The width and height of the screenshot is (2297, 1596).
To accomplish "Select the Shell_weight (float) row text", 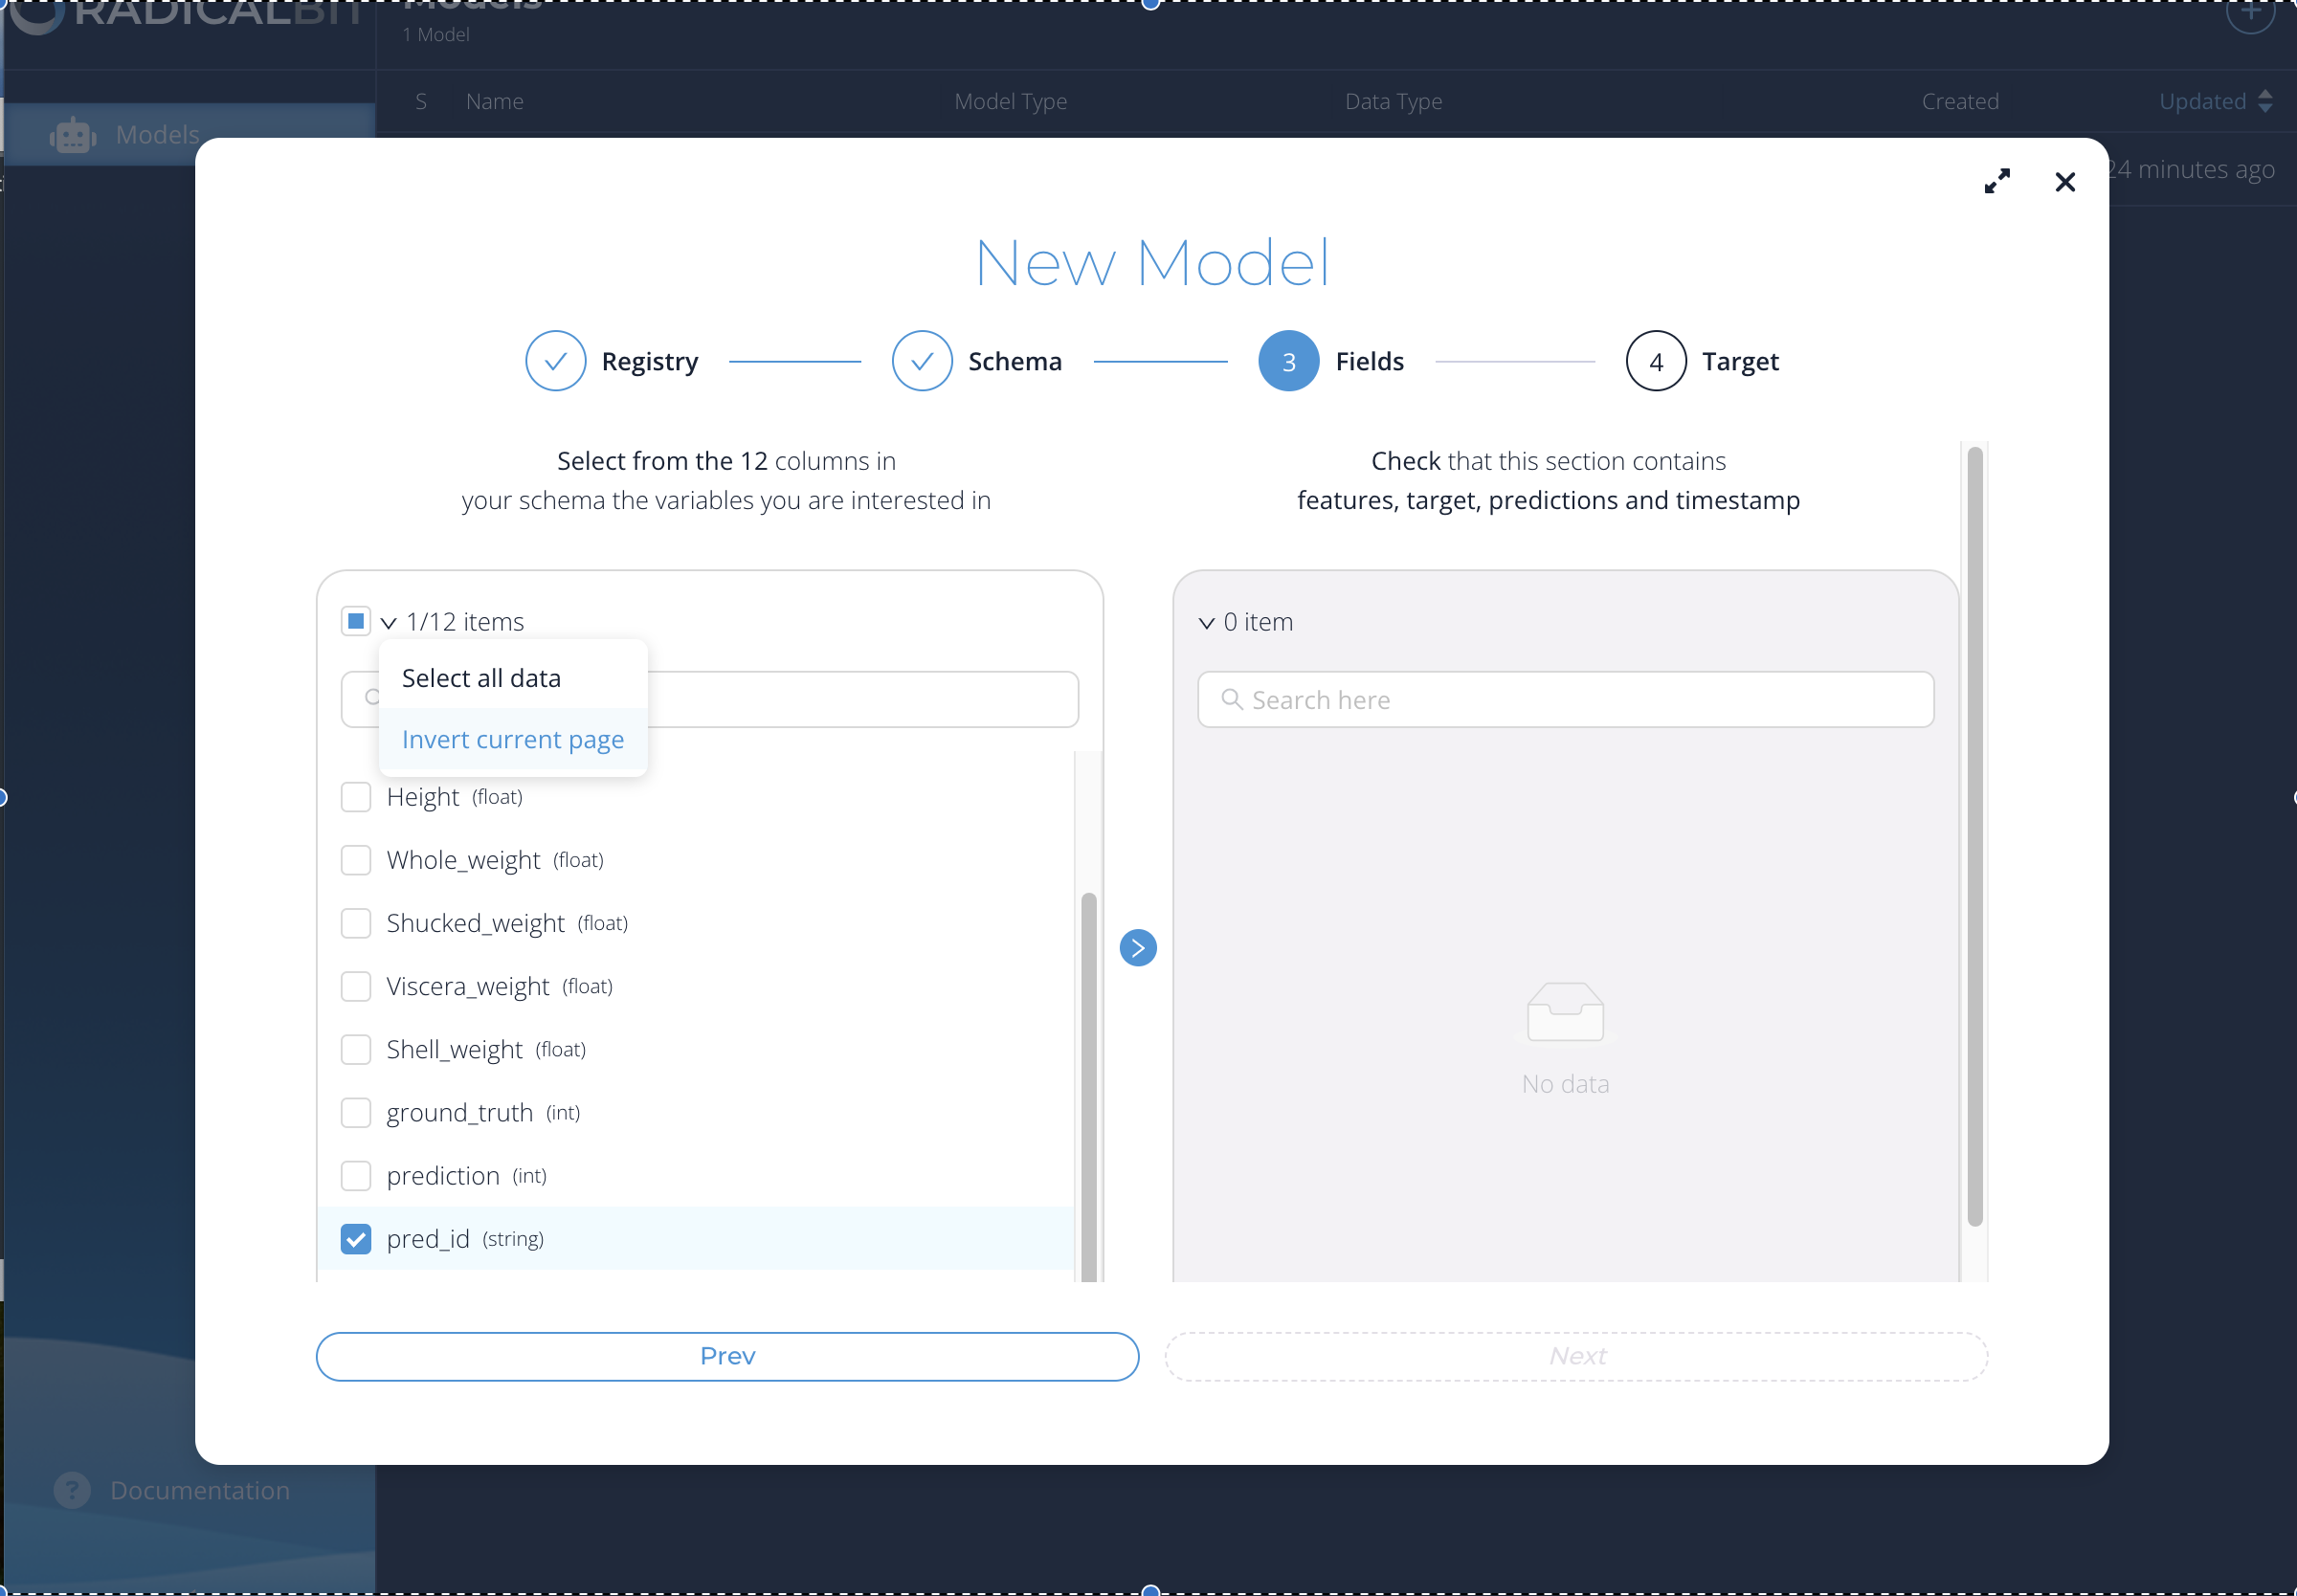I will coord(486,1049).
